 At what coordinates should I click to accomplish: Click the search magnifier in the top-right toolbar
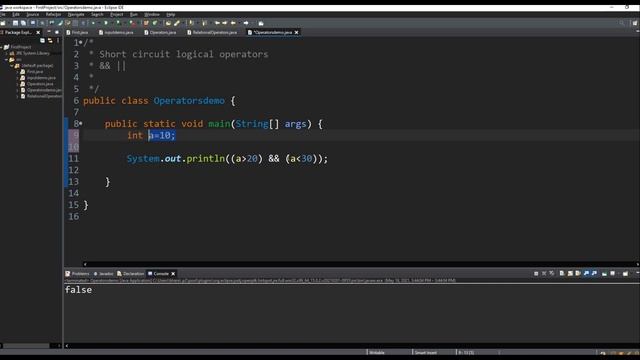pos(622,23)
